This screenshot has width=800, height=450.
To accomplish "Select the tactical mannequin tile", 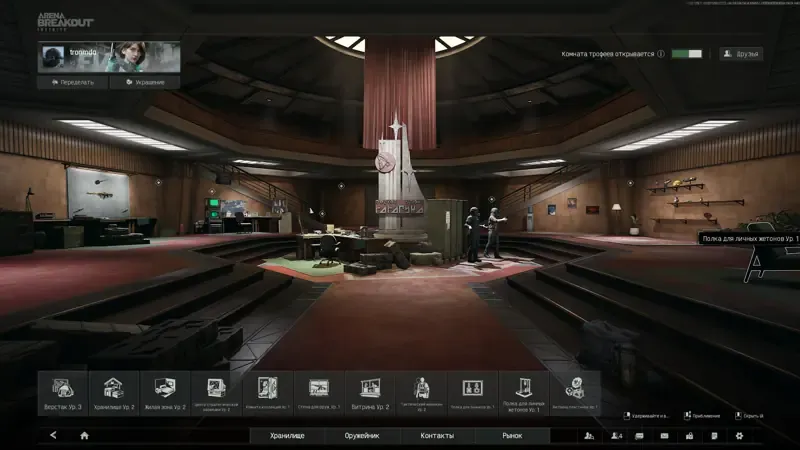I will pos(421,393).
